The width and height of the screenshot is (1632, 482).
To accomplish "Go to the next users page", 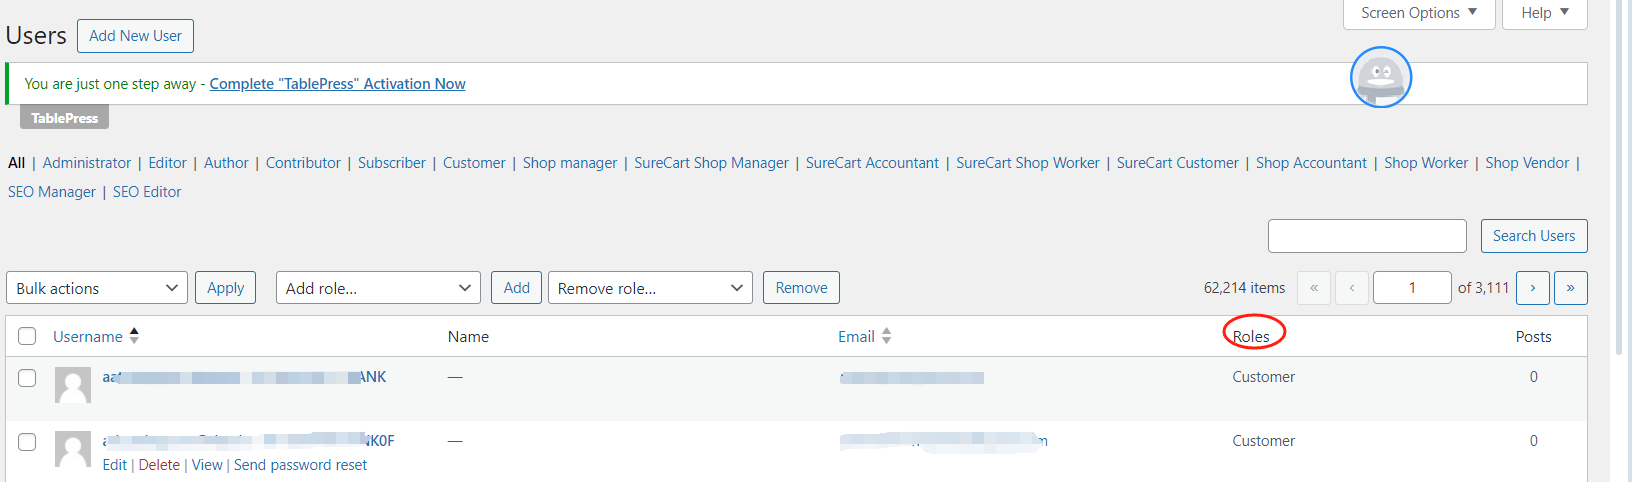I will (1532, 288).
